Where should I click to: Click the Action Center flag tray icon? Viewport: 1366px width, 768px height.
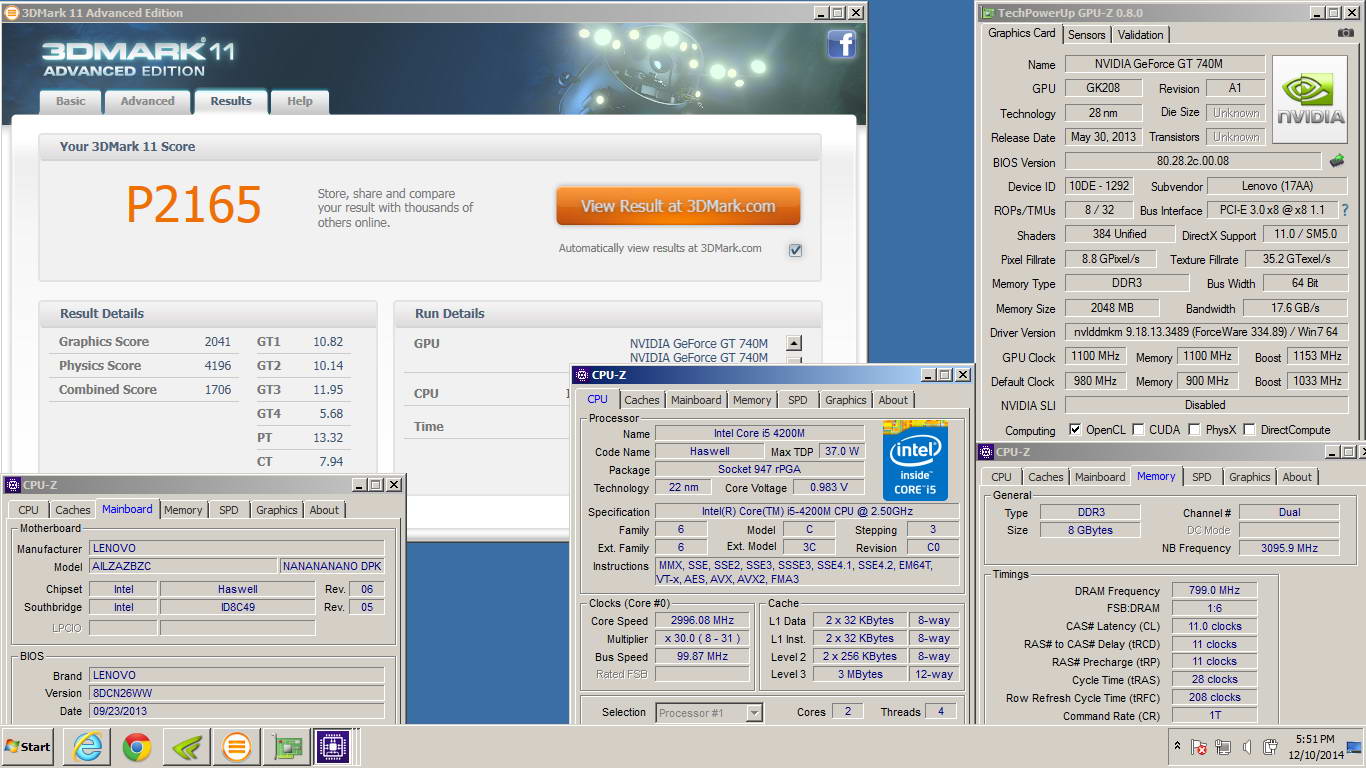click(1198, 747)
